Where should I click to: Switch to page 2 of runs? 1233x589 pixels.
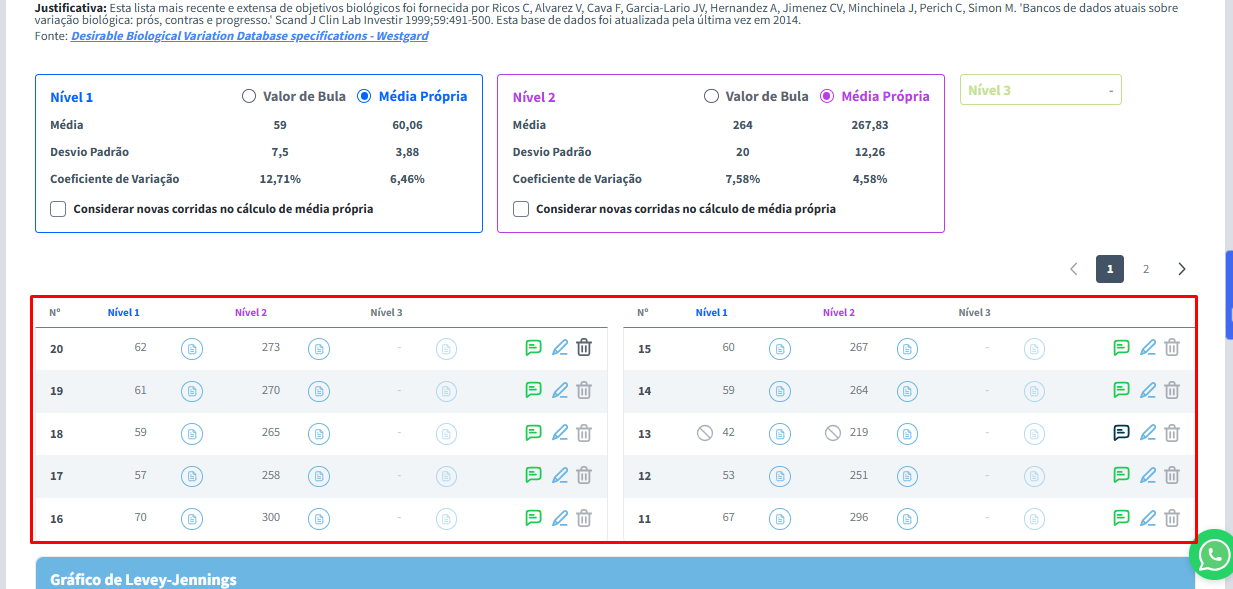pyautogui.click(x=1146, y=269)
